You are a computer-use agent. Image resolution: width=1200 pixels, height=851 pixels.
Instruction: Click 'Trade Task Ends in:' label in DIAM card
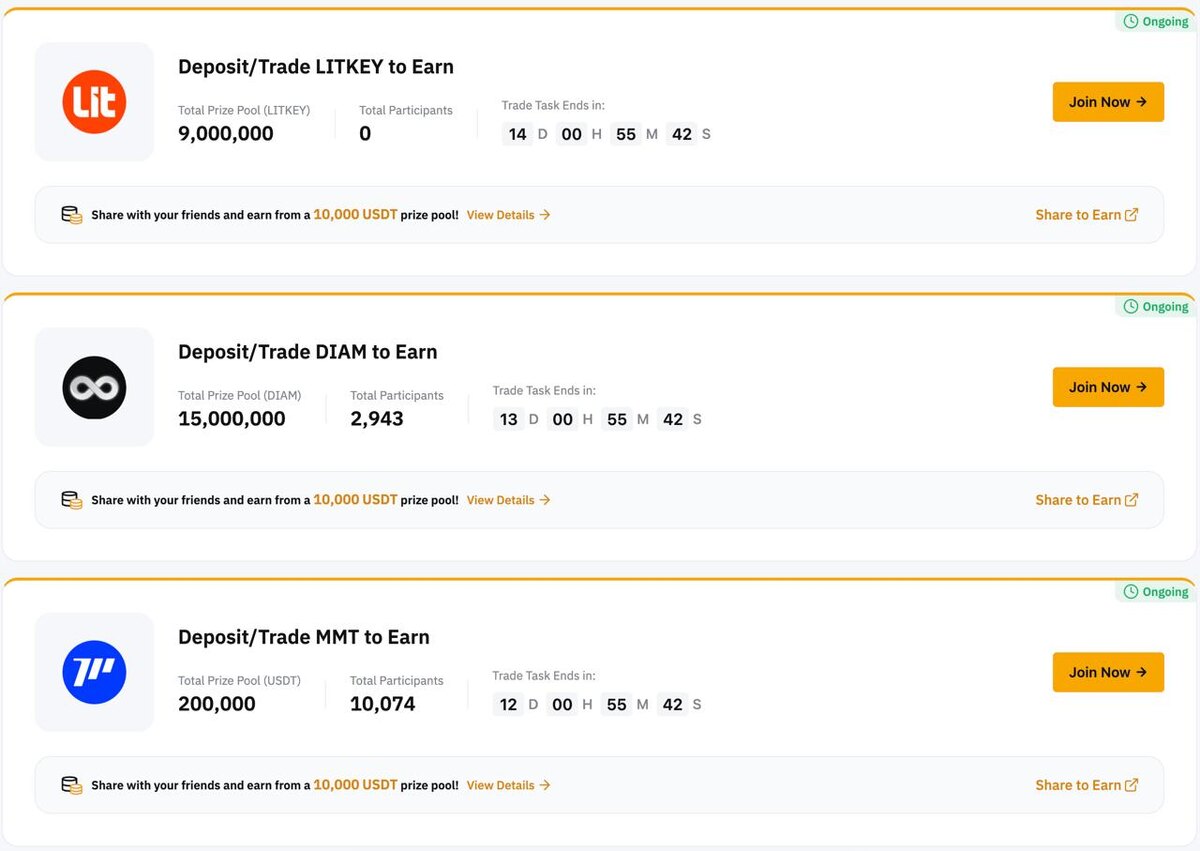point(545,390)
